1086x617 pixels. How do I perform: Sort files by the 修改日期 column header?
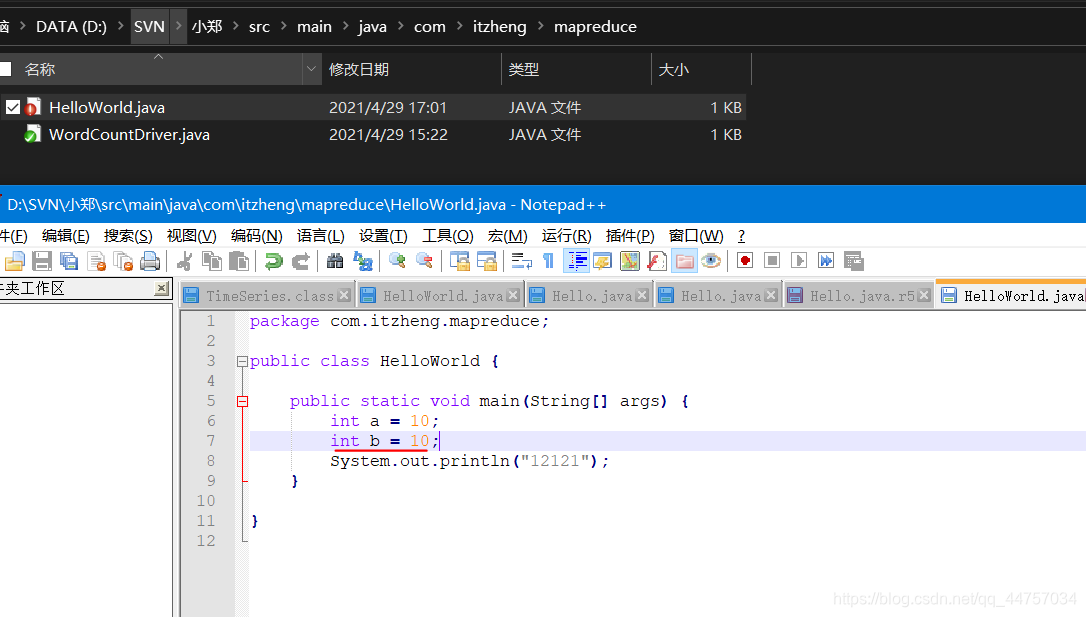coord(359,70)
